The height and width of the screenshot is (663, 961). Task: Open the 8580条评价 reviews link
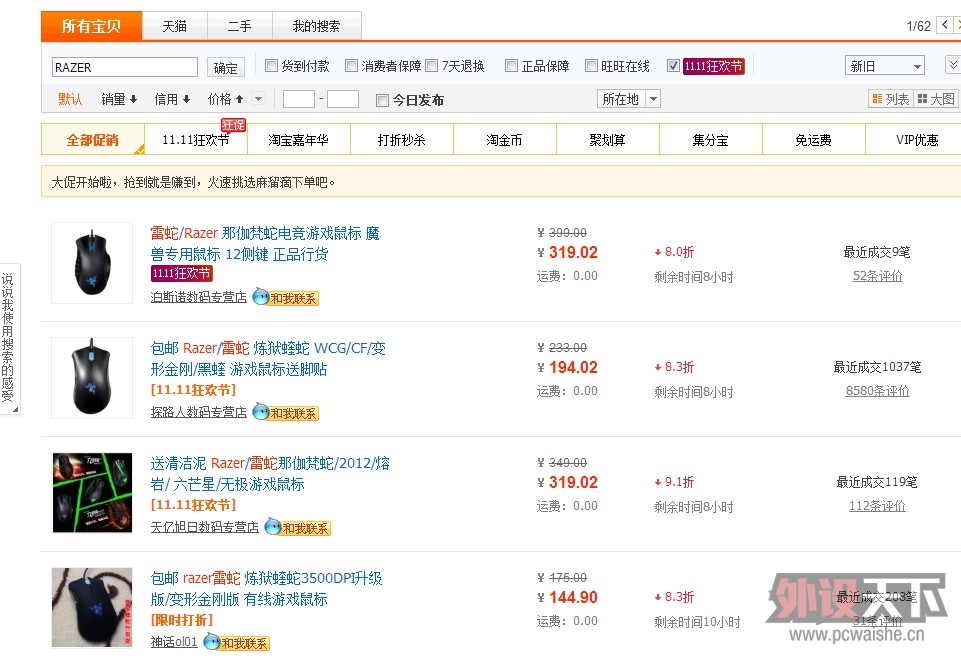(878, 391)
